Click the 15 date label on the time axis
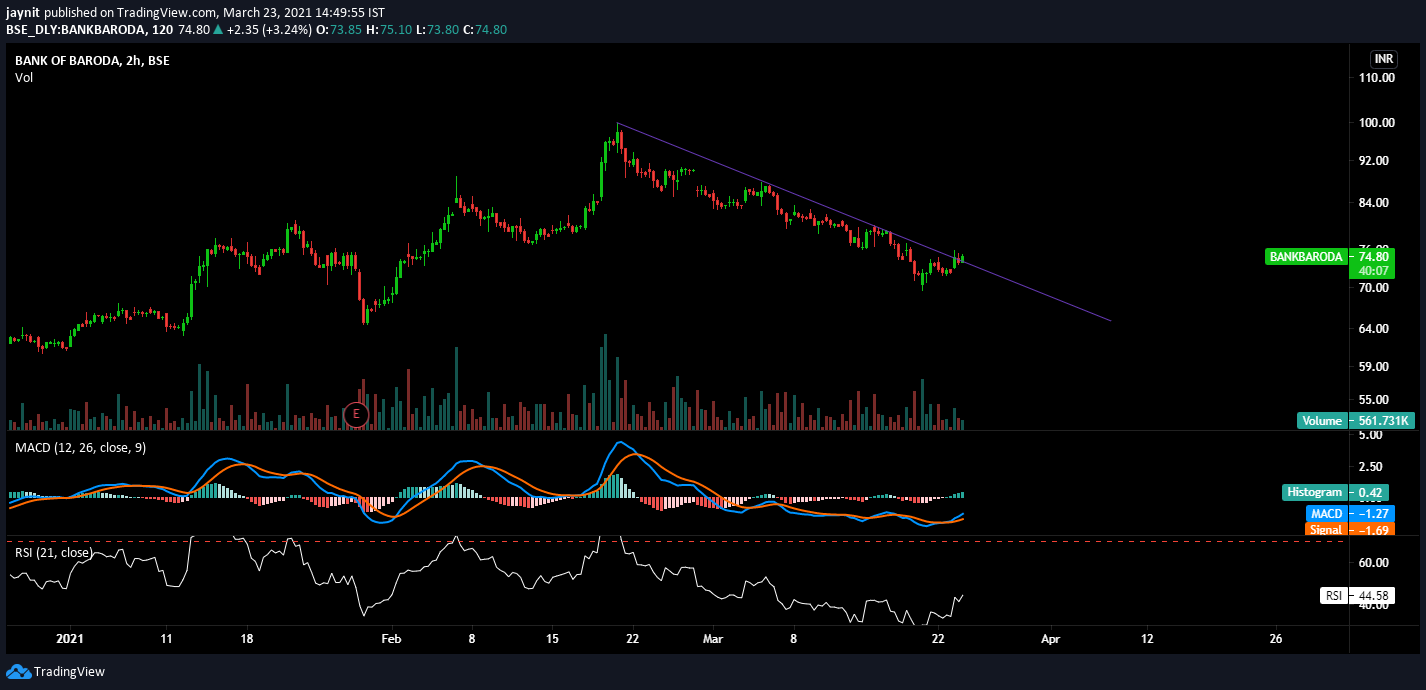 click(553, 638)
